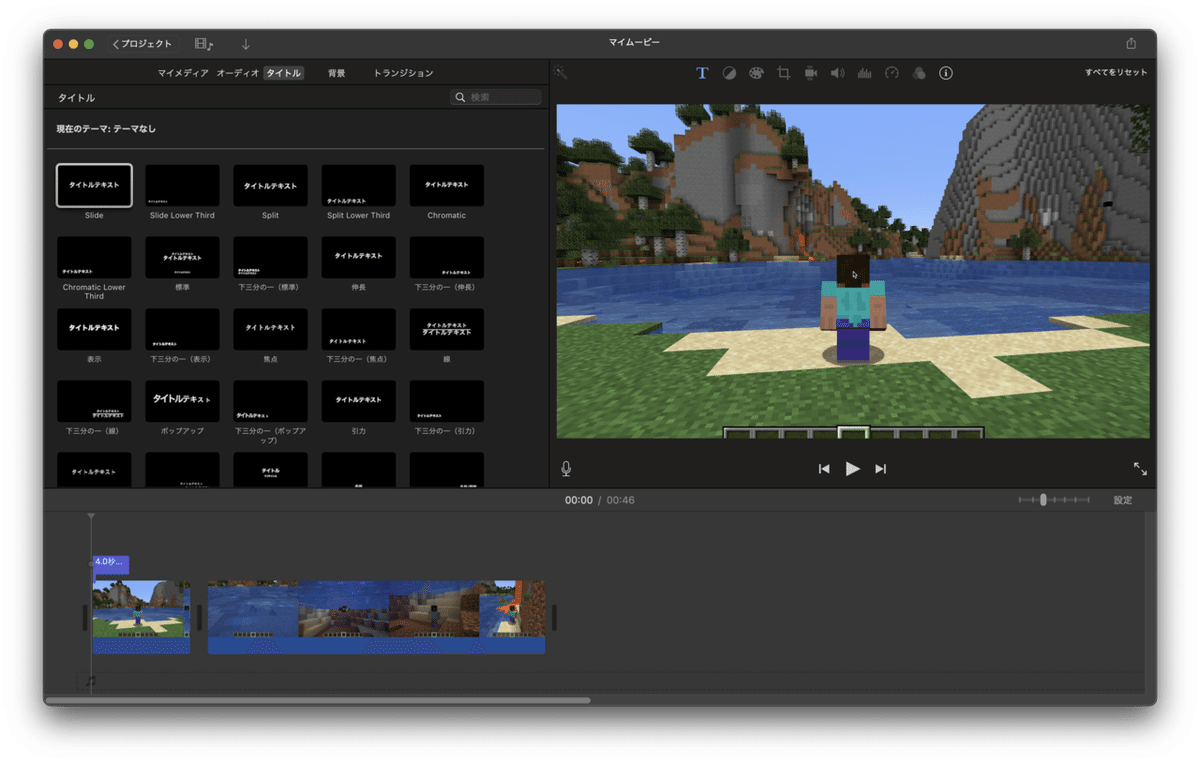Switch to 背景 tab
The height and width of the screenshot is (763, 1200).
(337, 73)
